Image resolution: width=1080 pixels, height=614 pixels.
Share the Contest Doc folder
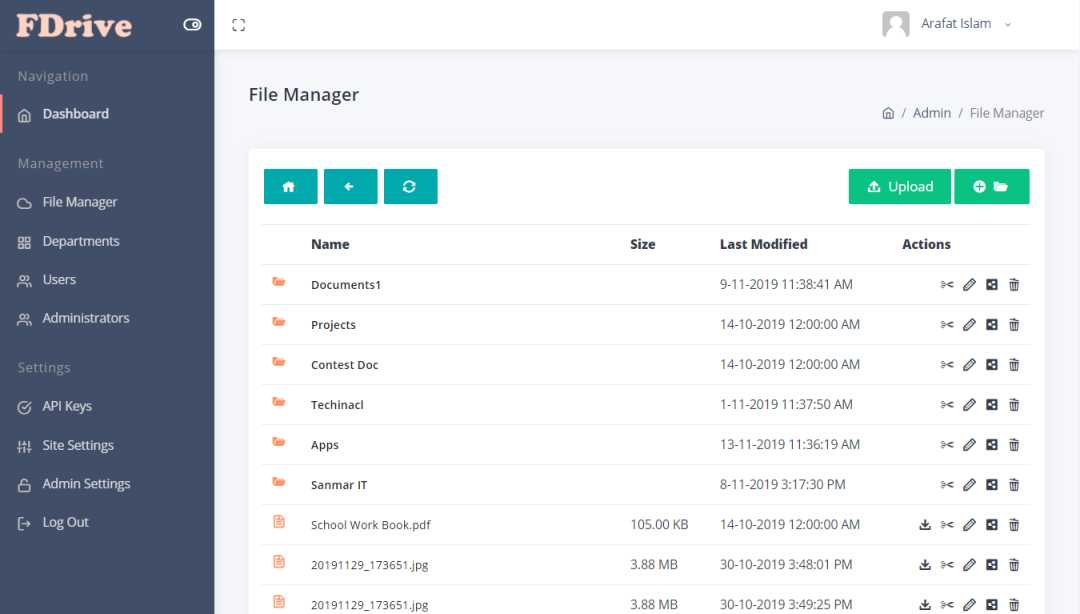[x=991, y=365]
